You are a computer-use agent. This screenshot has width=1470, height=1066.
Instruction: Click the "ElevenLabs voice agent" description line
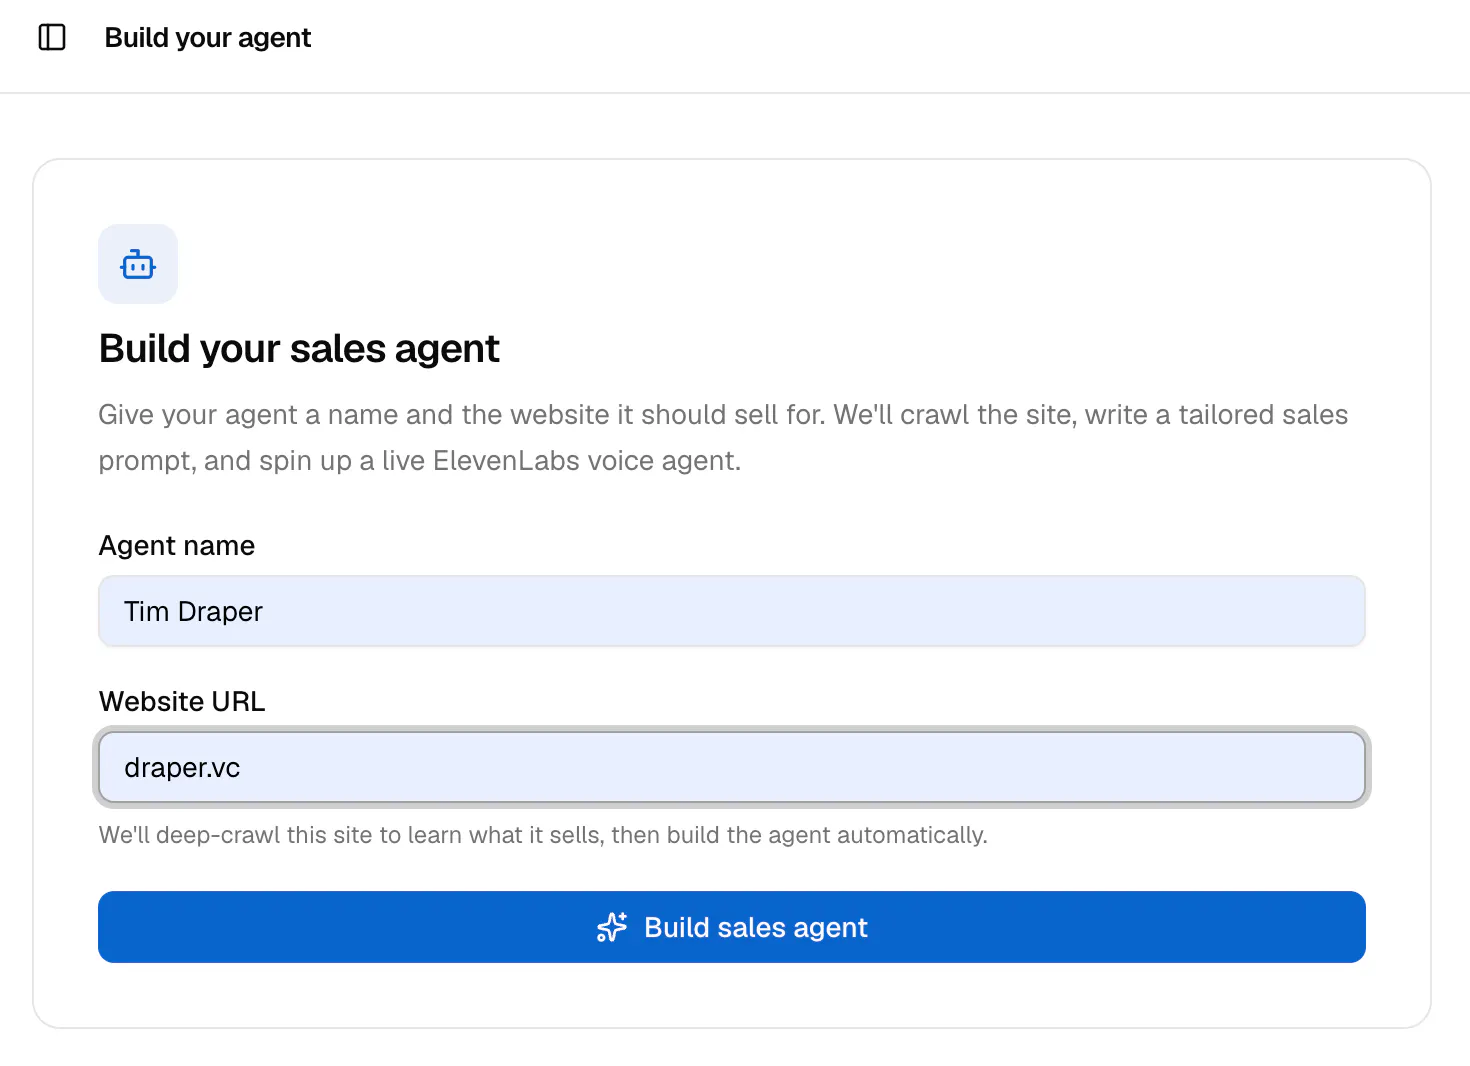point(420,461)
